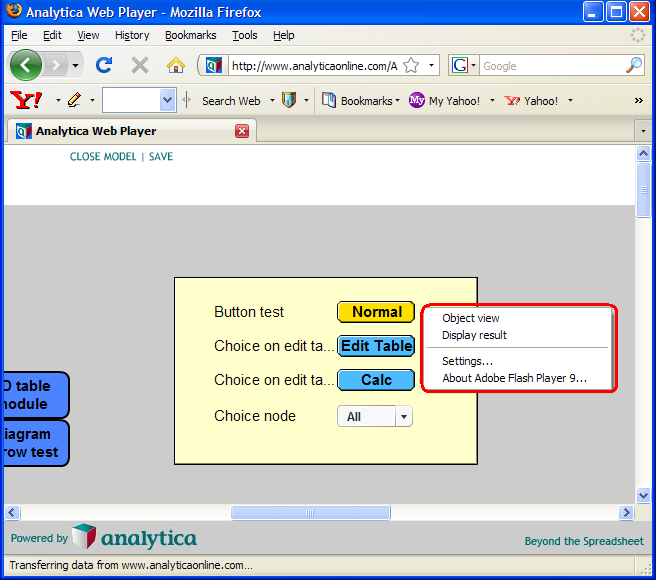Click the yellow Normal button
Image resolution: width=656 pixels, height=580 pixels.
point(376,312)
